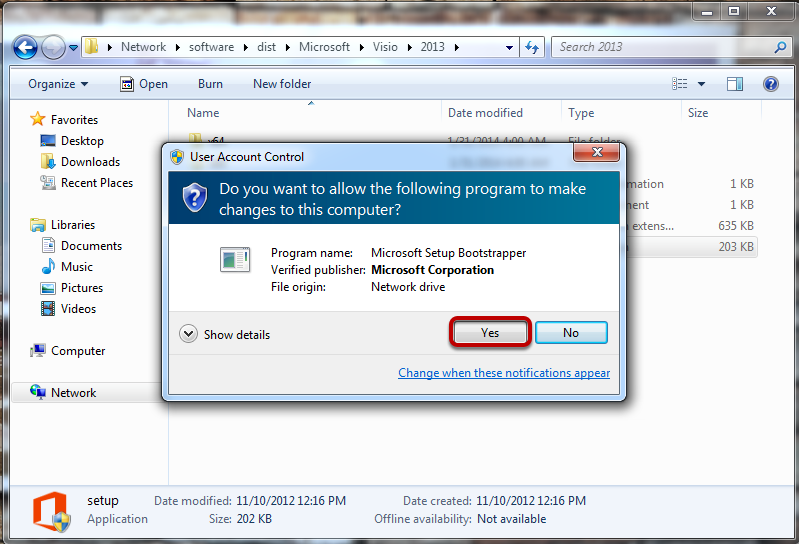Expand the chevron after Microsoft breadcrumb

[x=361, y=47]
